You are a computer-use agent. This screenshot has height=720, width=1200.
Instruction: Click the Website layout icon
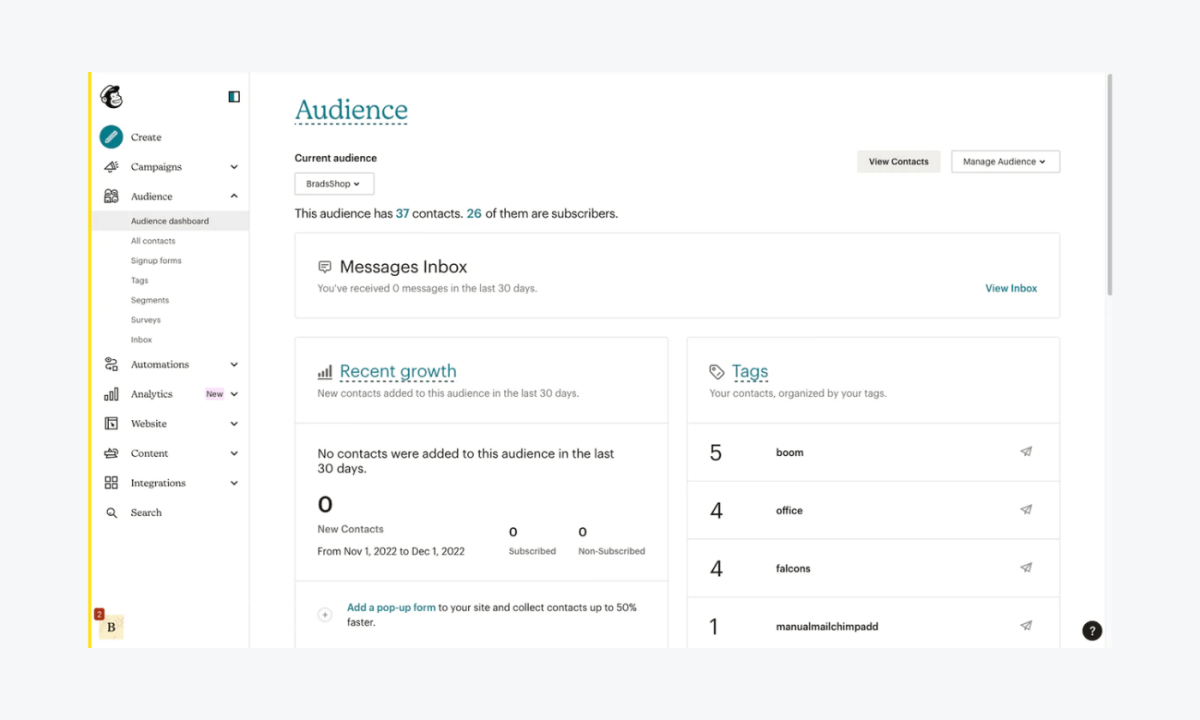tap(111, 424)
